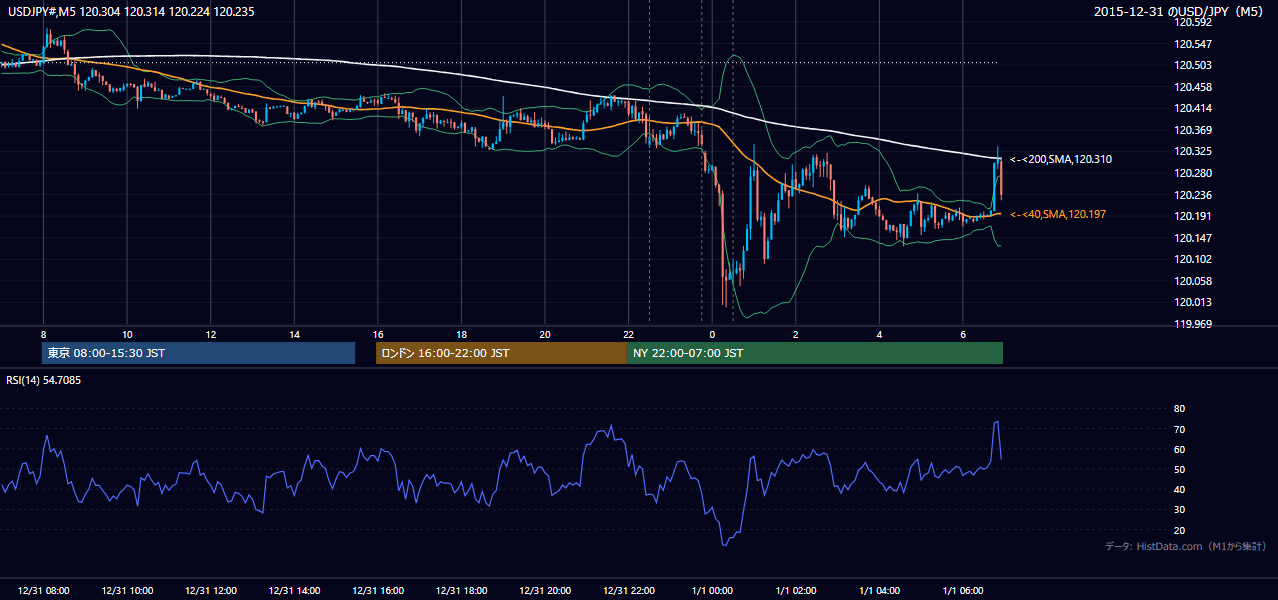This screenshot has width=1278, height=600.
Task: Click hour label 8 under the price chart
Action: (x=43, y=334)
